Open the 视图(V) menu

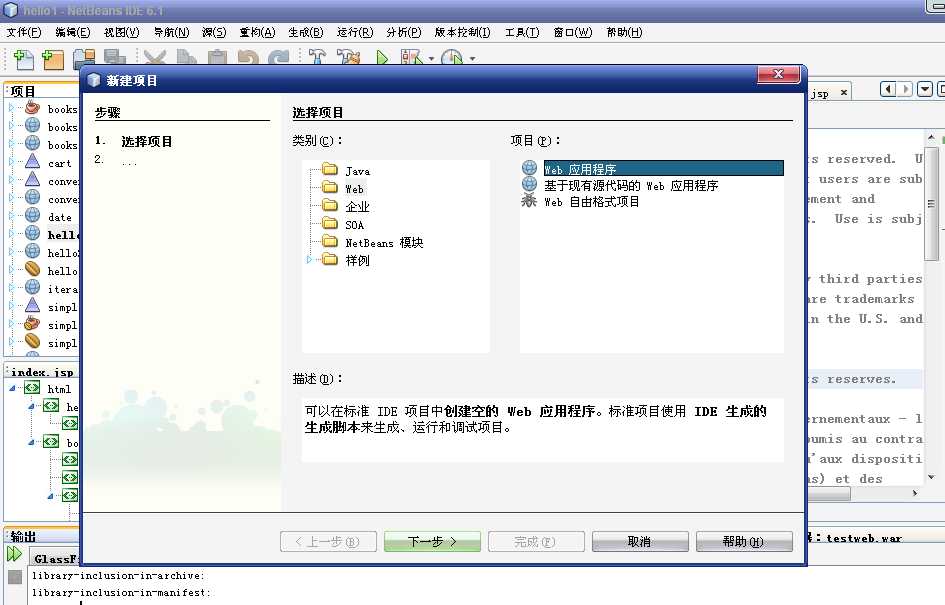122,33
